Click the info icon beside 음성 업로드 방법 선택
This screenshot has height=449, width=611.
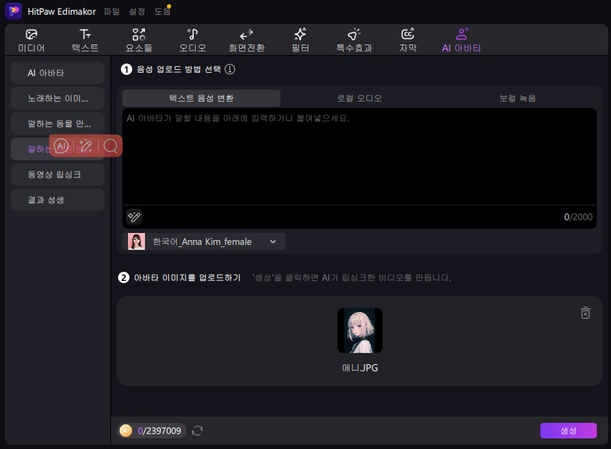tap(230, 69)
